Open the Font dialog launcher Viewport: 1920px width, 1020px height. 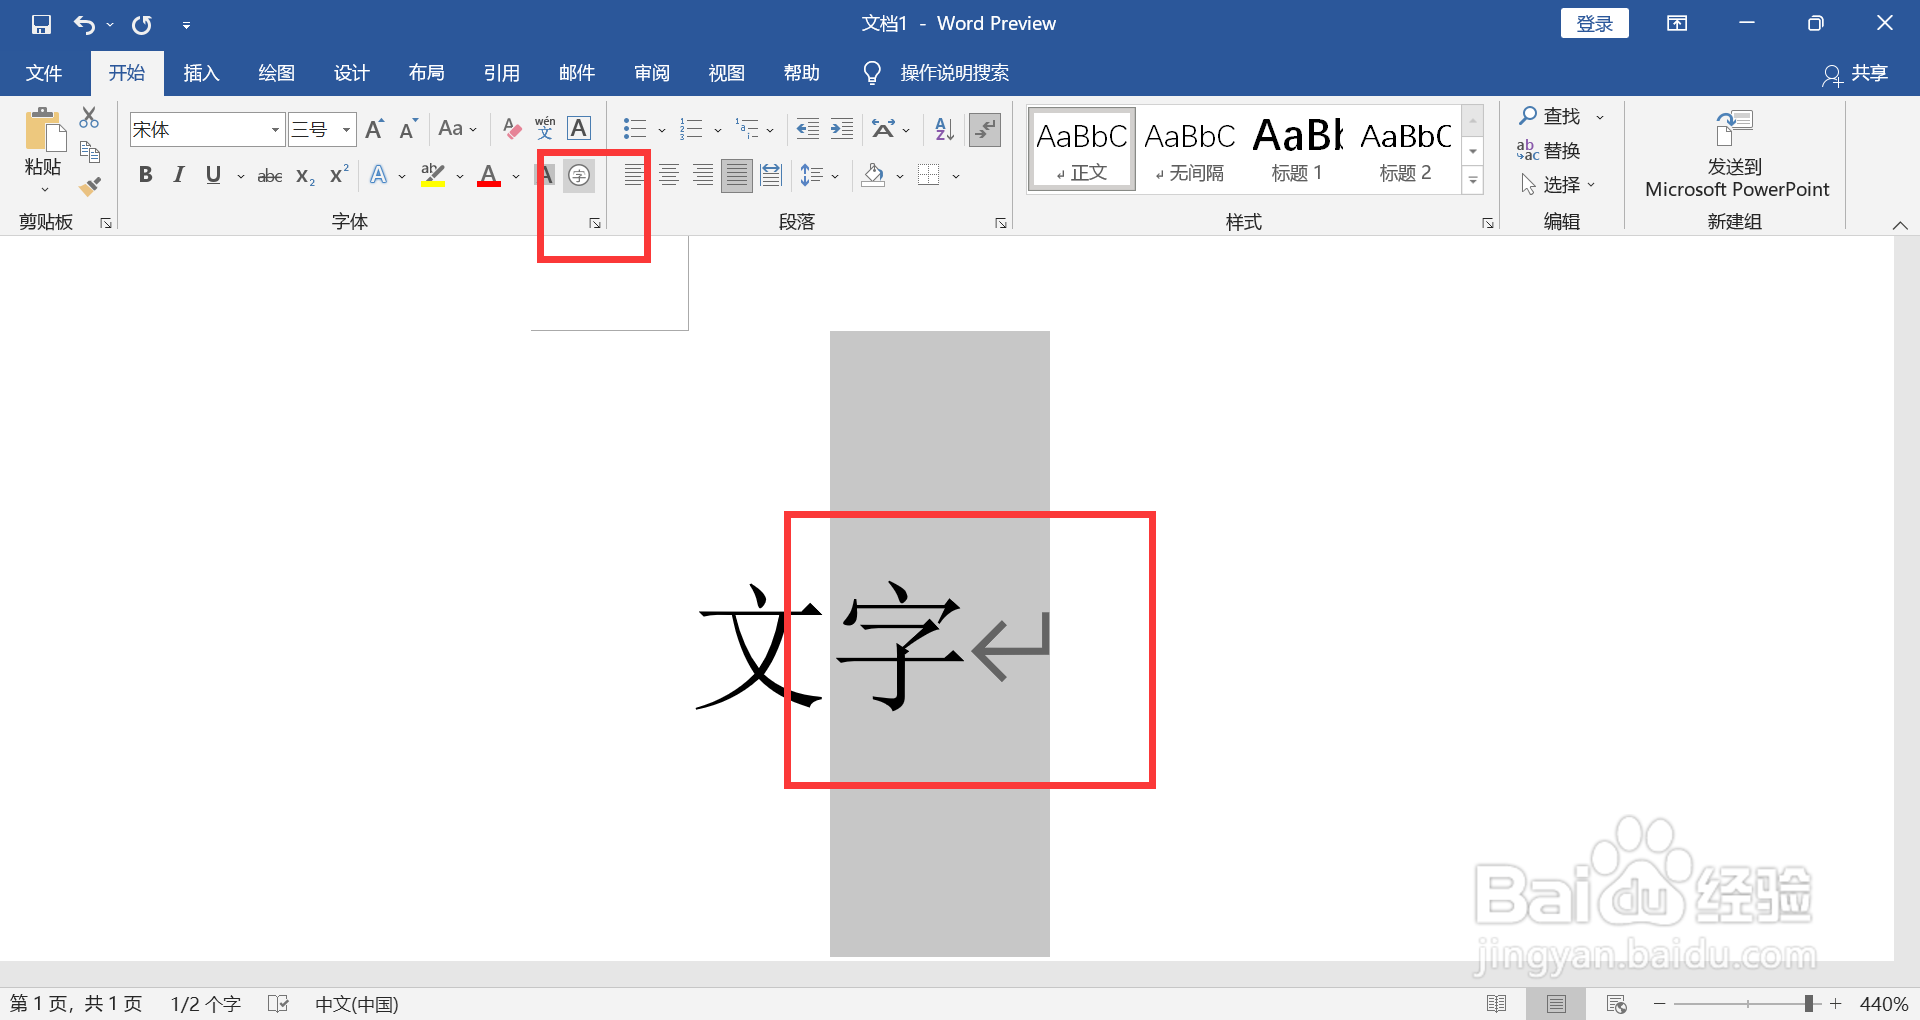595,223
